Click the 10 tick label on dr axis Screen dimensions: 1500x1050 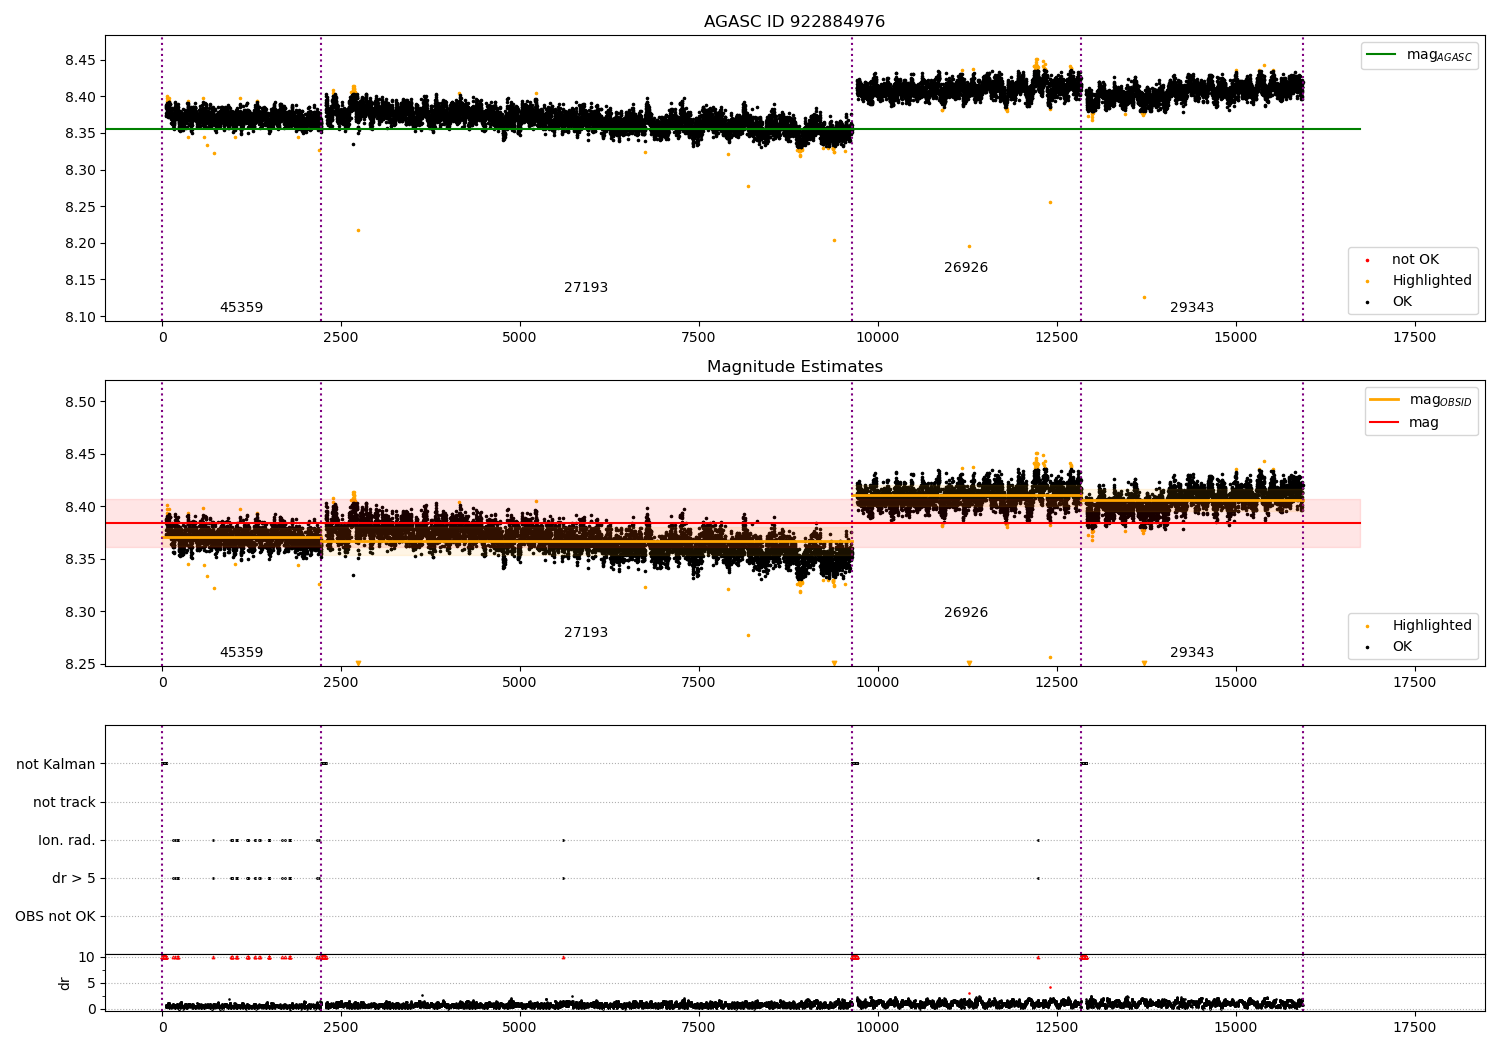coord(87,958)
